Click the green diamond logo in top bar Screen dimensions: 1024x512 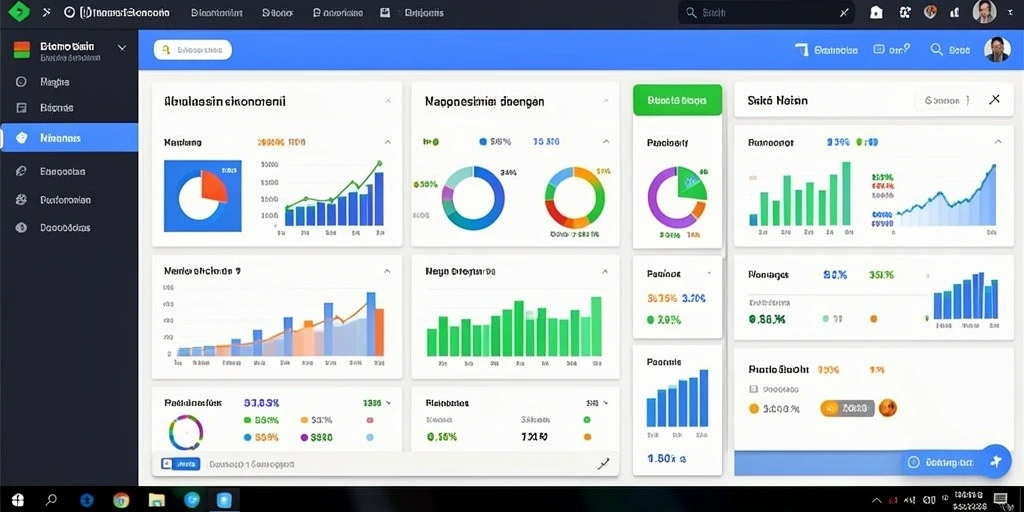click(21, 11)
